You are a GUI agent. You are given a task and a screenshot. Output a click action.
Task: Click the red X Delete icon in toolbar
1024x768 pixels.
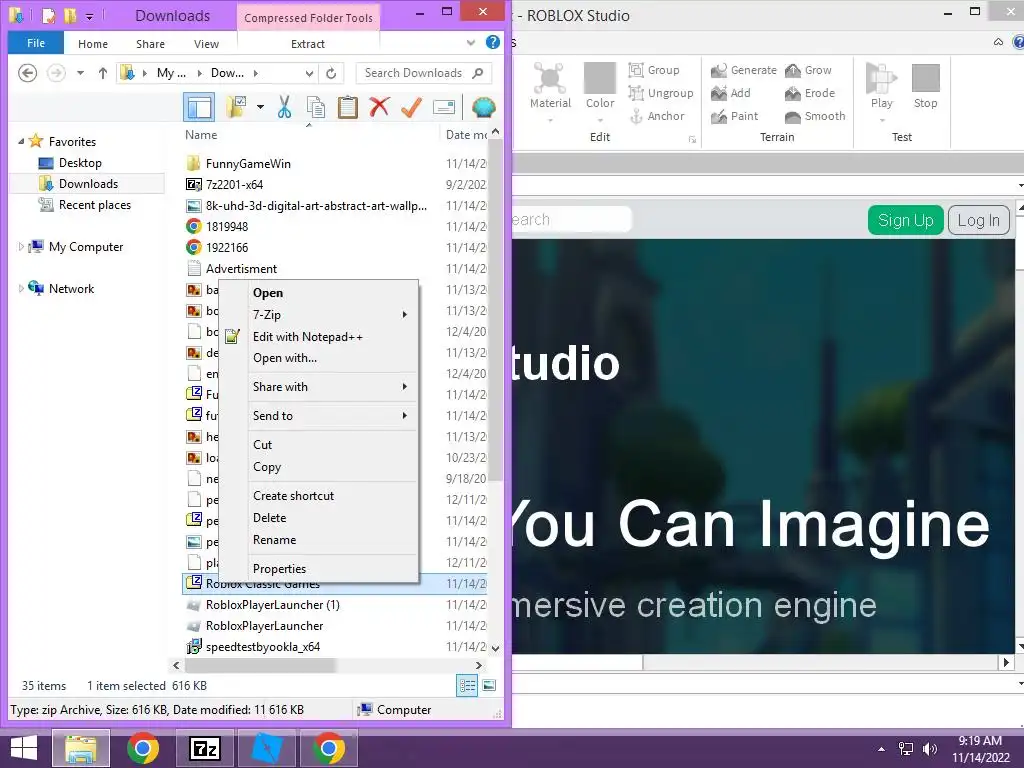[379, 107]
